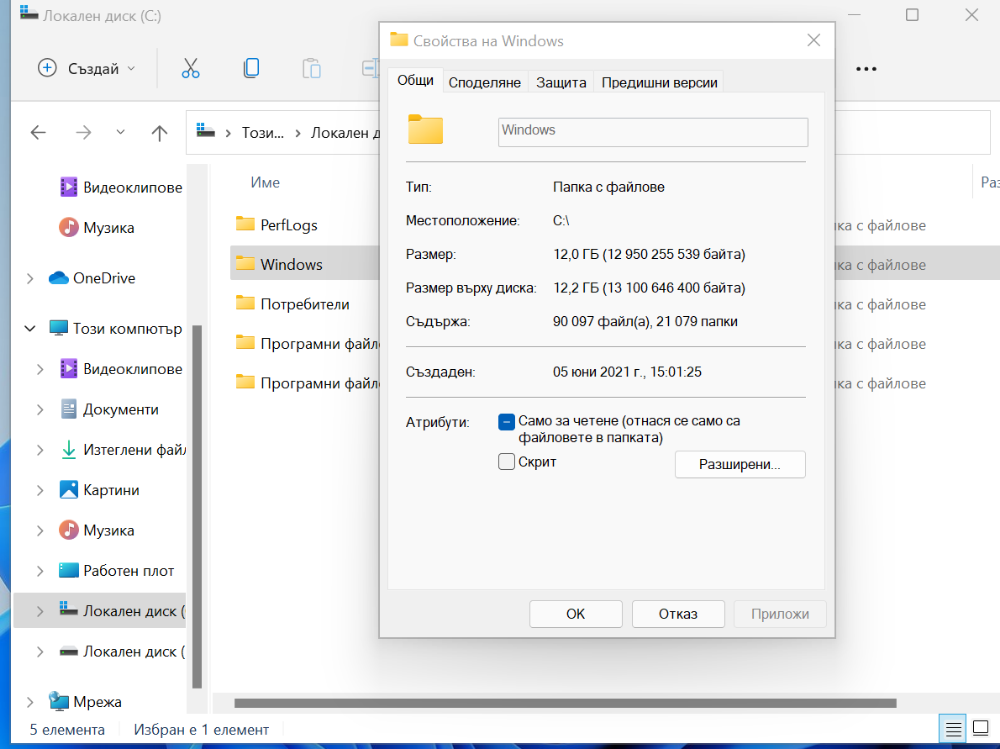The height and width of the screenshot is (749, 1000).
Task: Go back with the left arrow
Action: pos(38,133)
